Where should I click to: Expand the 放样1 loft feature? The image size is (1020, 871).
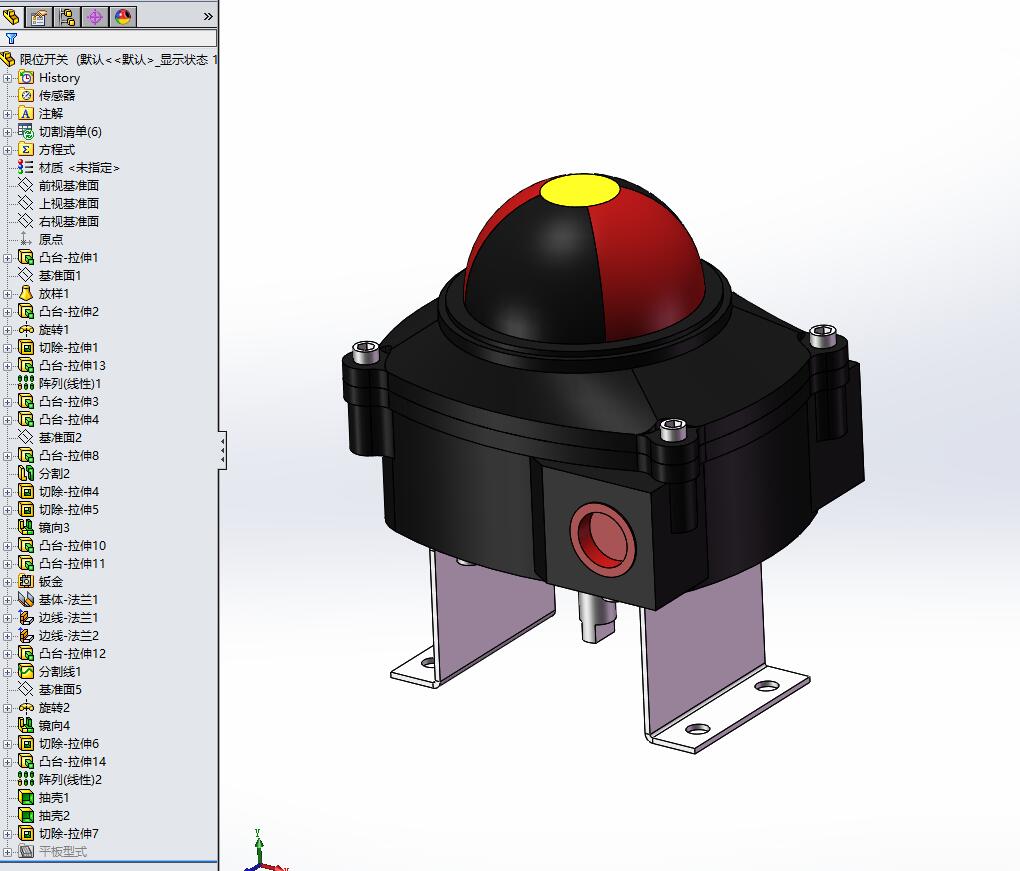click(7, 294)
